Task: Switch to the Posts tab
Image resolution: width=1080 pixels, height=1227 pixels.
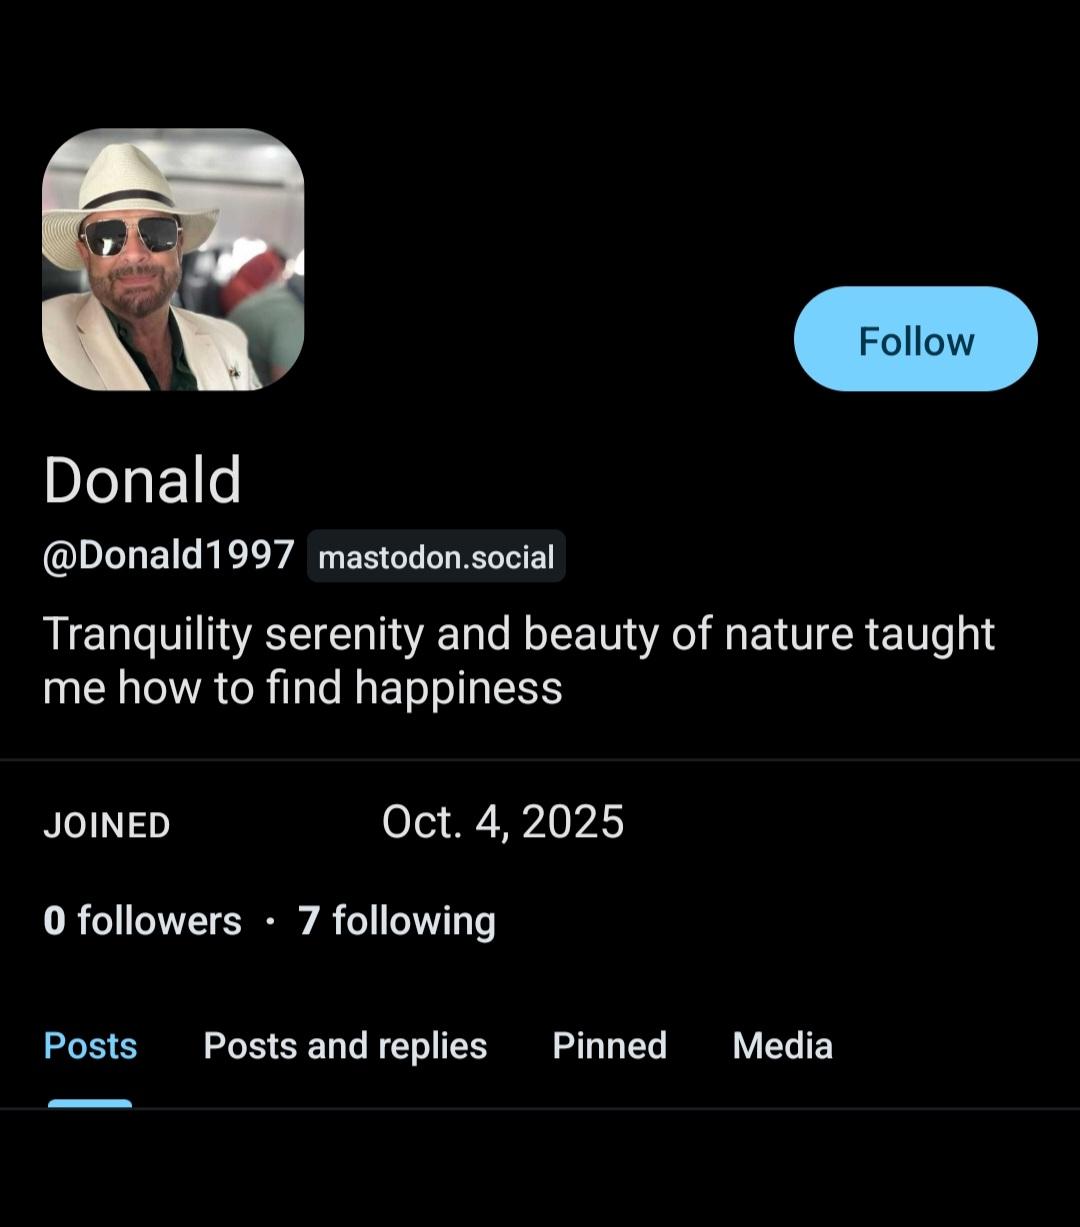Action: click(90, 1046)
